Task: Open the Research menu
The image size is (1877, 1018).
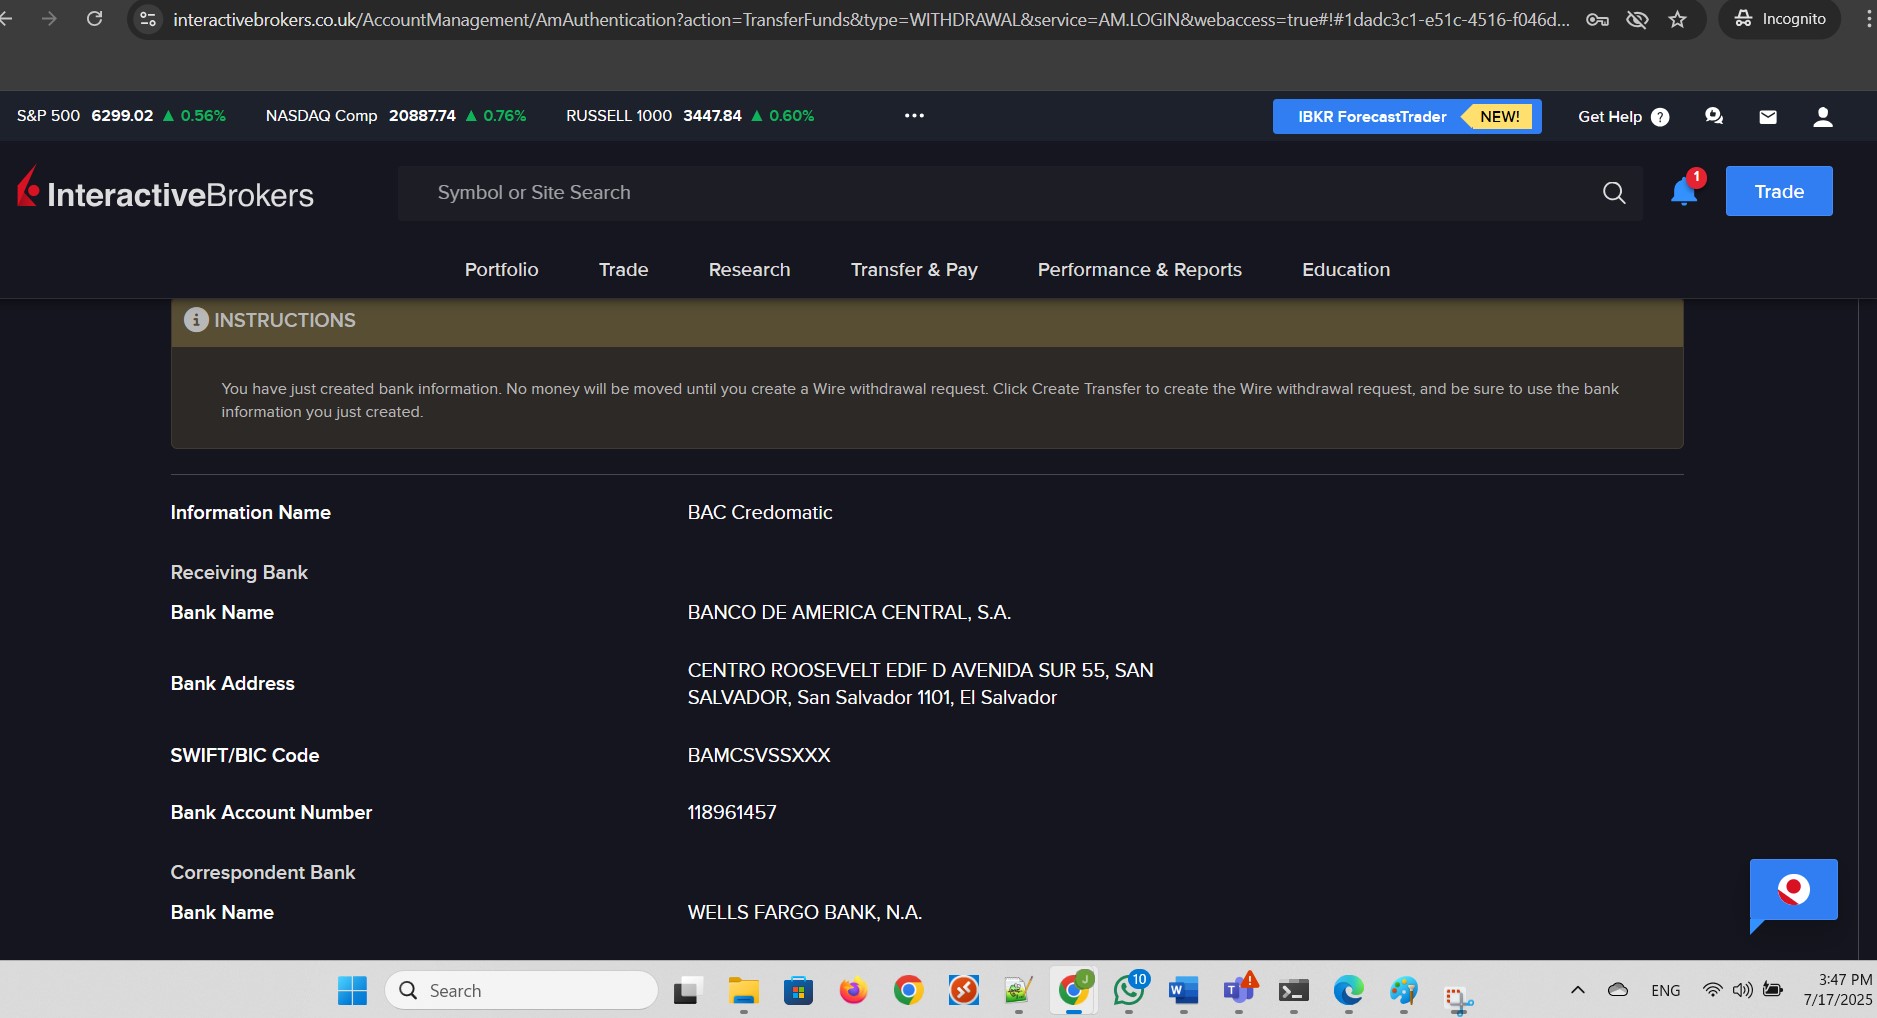Action: (x=749, y=270)
